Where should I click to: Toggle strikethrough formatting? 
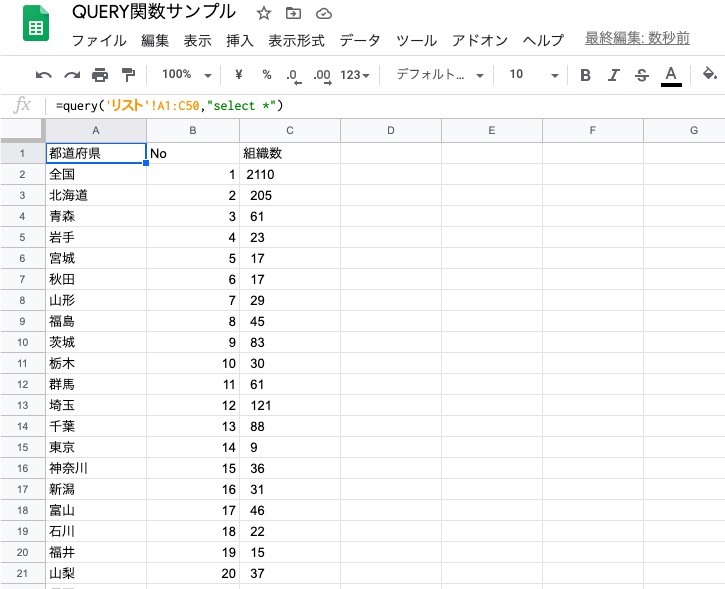(642, 75)
